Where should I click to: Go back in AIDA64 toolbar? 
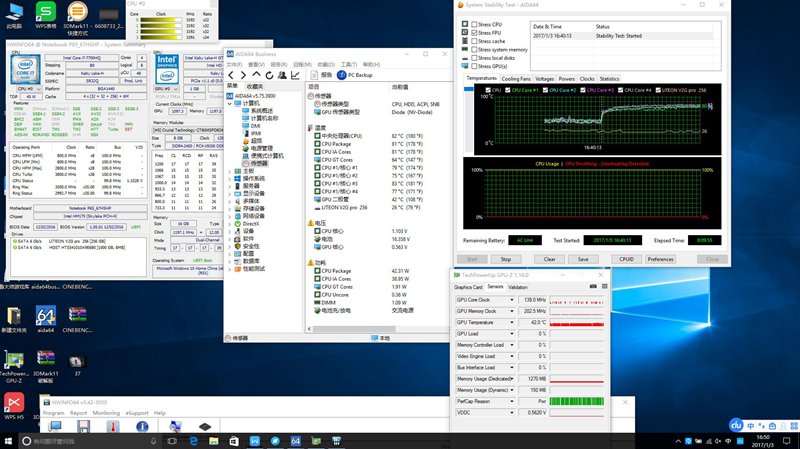(x=231, y=75)
